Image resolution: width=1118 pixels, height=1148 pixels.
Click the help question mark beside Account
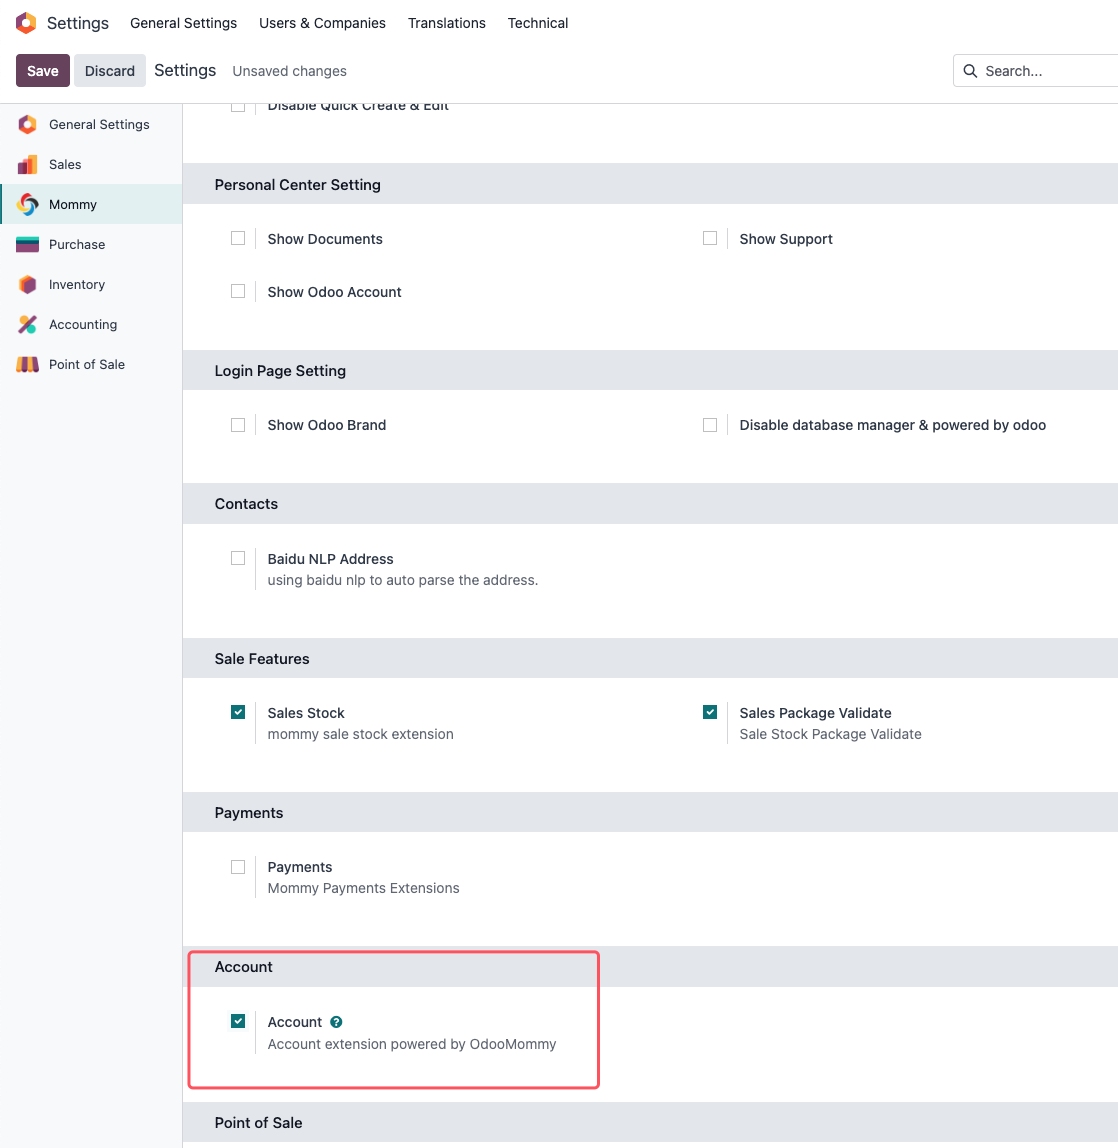click(x=336, y=1022)
